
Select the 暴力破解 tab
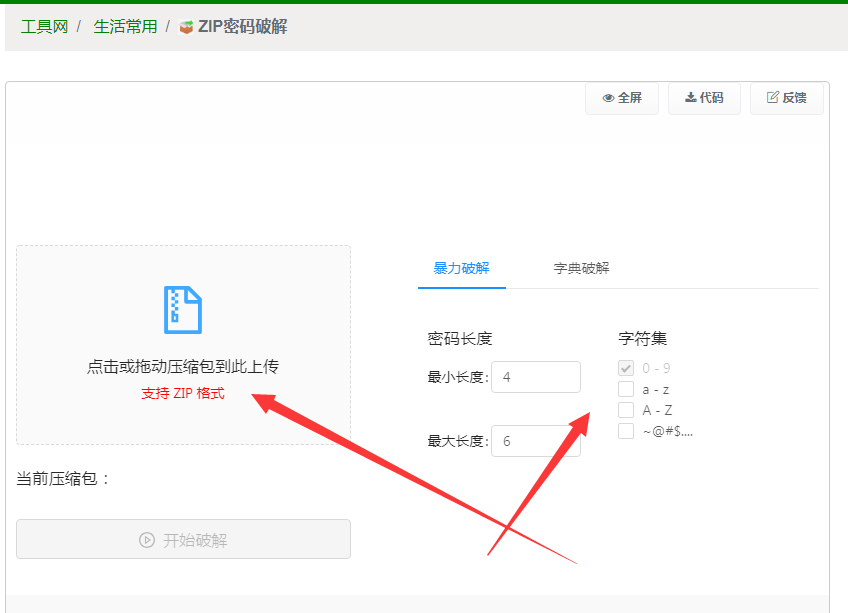point(461,268)
